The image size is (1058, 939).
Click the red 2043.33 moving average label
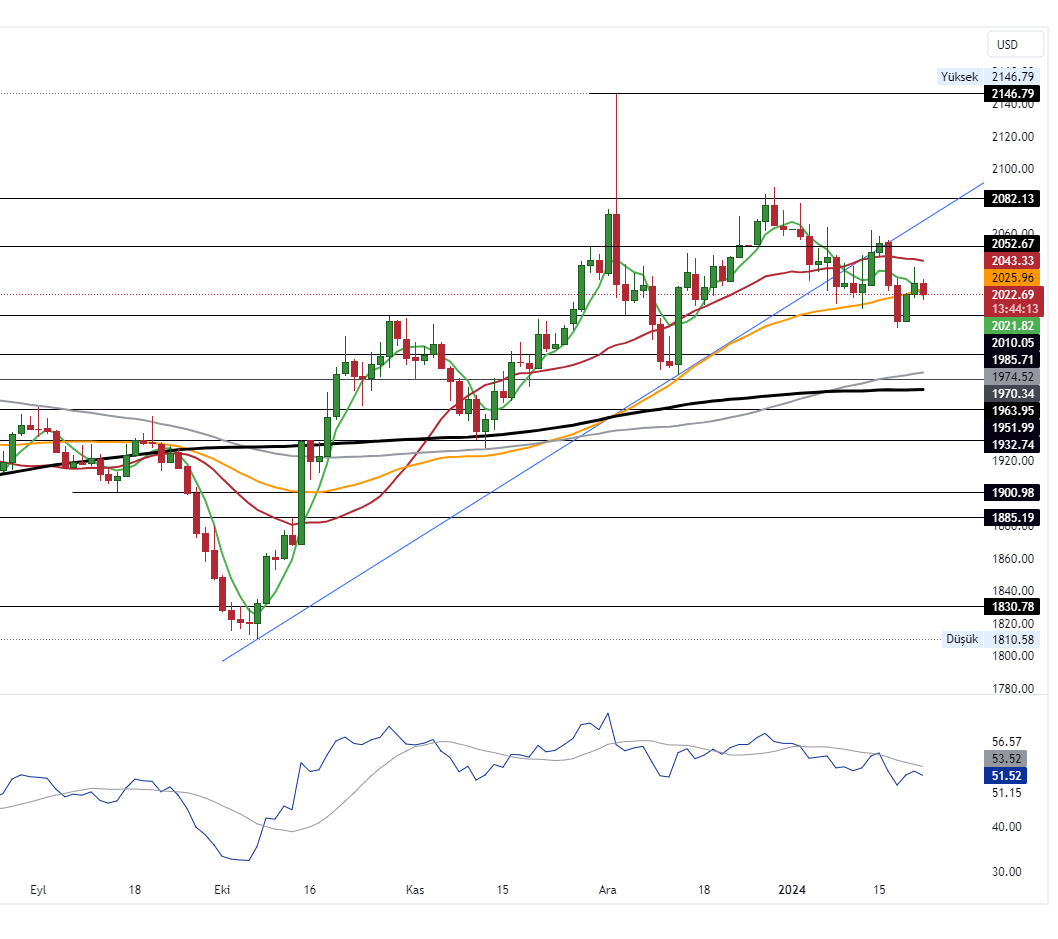[1013, 260]
